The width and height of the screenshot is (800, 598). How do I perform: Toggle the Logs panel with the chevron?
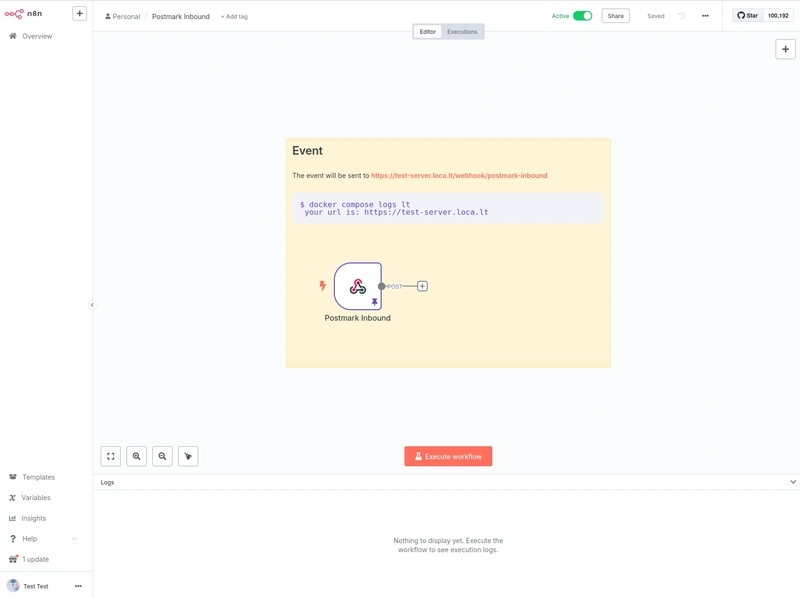pyautogui.click(x=793, y=482)
